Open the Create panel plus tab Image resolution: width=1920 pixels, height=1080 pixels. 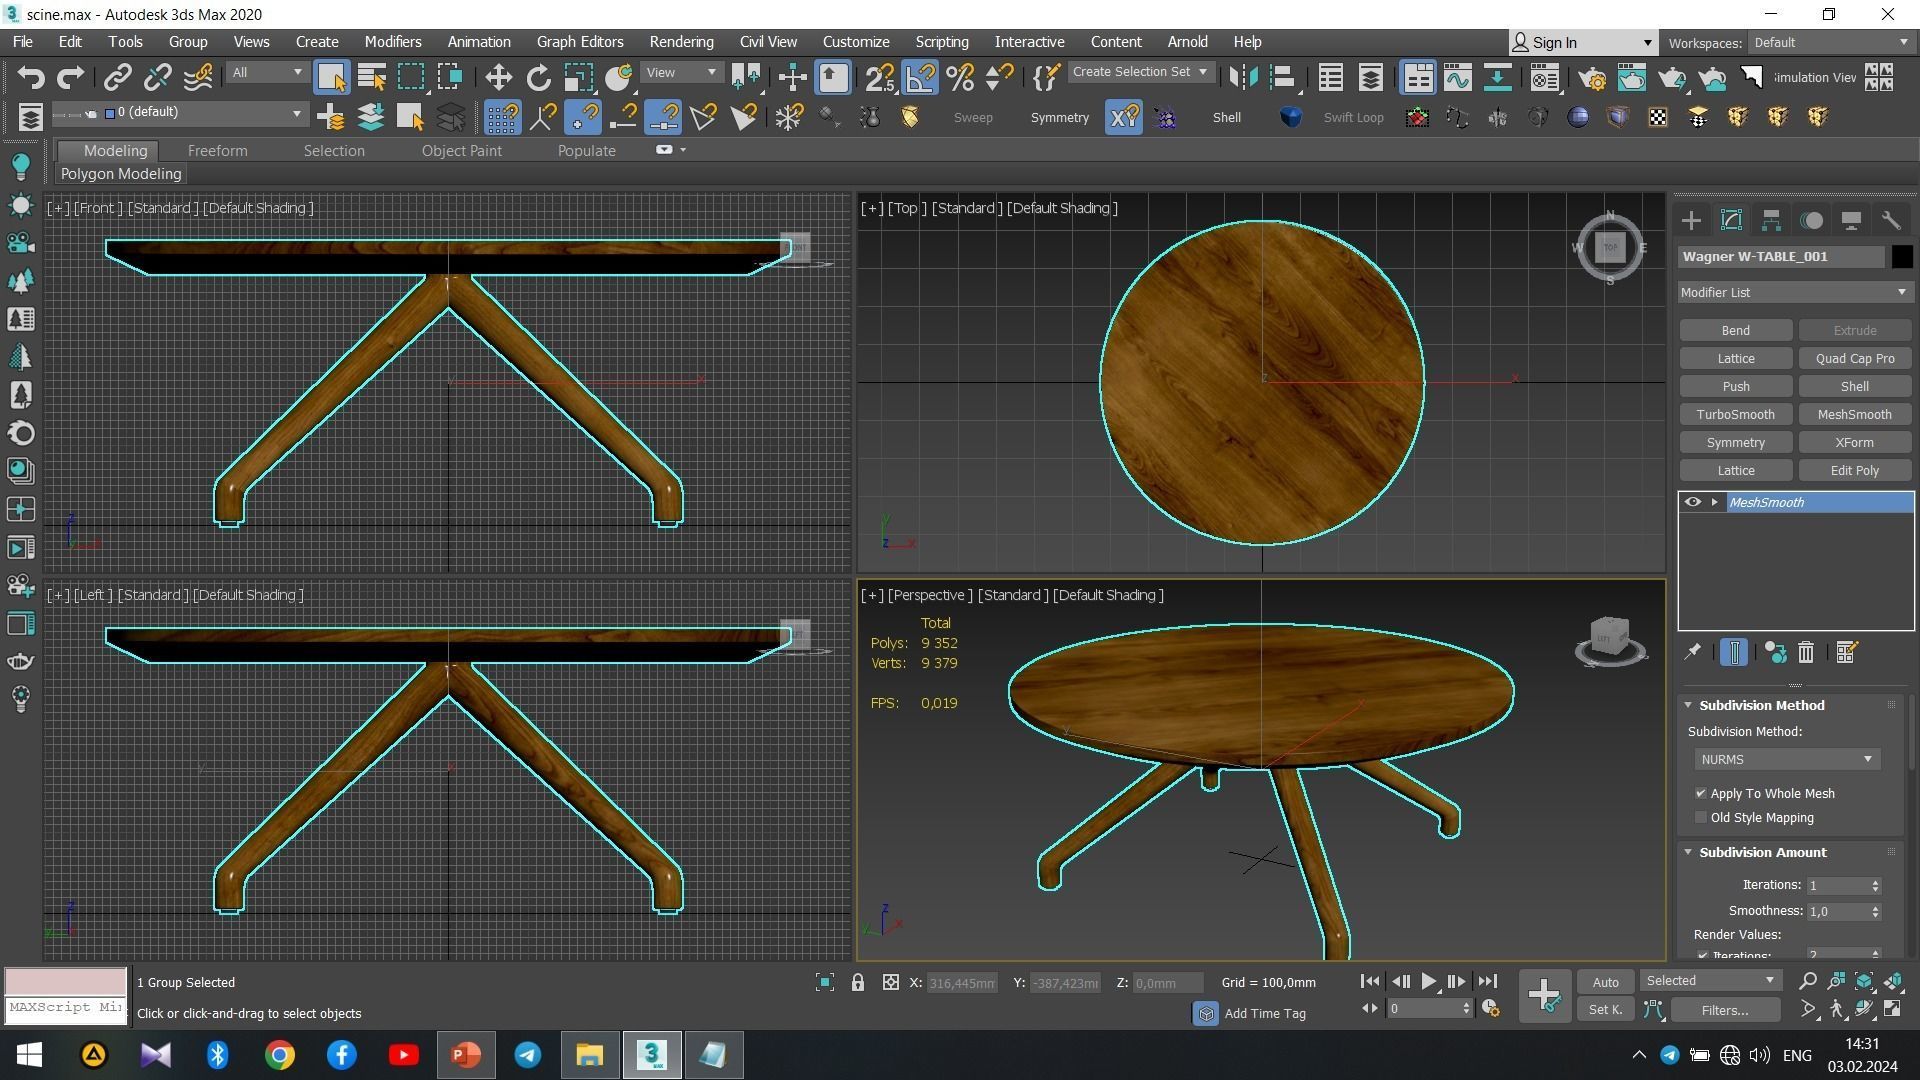(x=1691, y=220)
